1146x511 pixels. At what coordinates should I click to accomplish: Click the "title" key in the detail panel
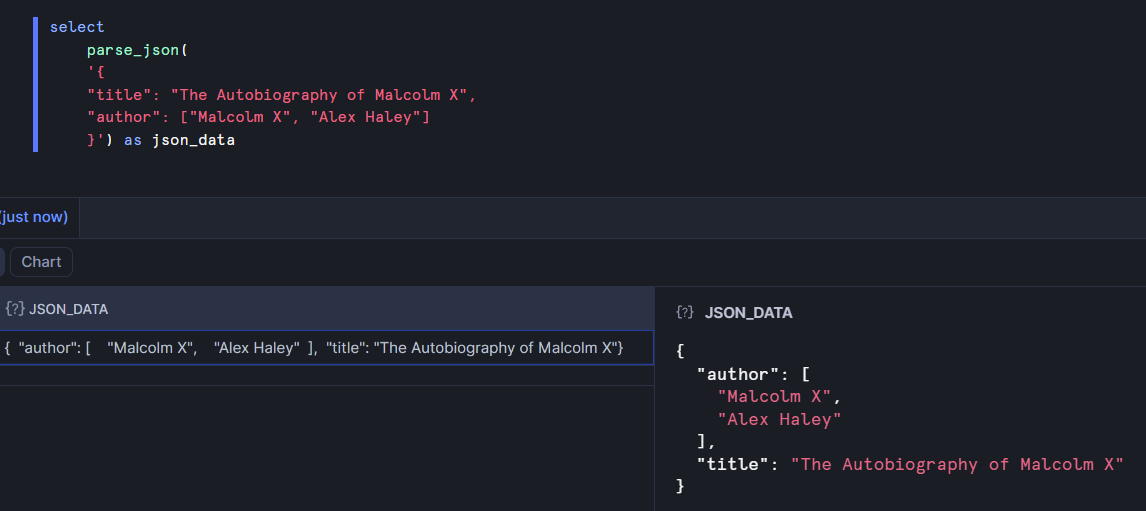[734, 464]
